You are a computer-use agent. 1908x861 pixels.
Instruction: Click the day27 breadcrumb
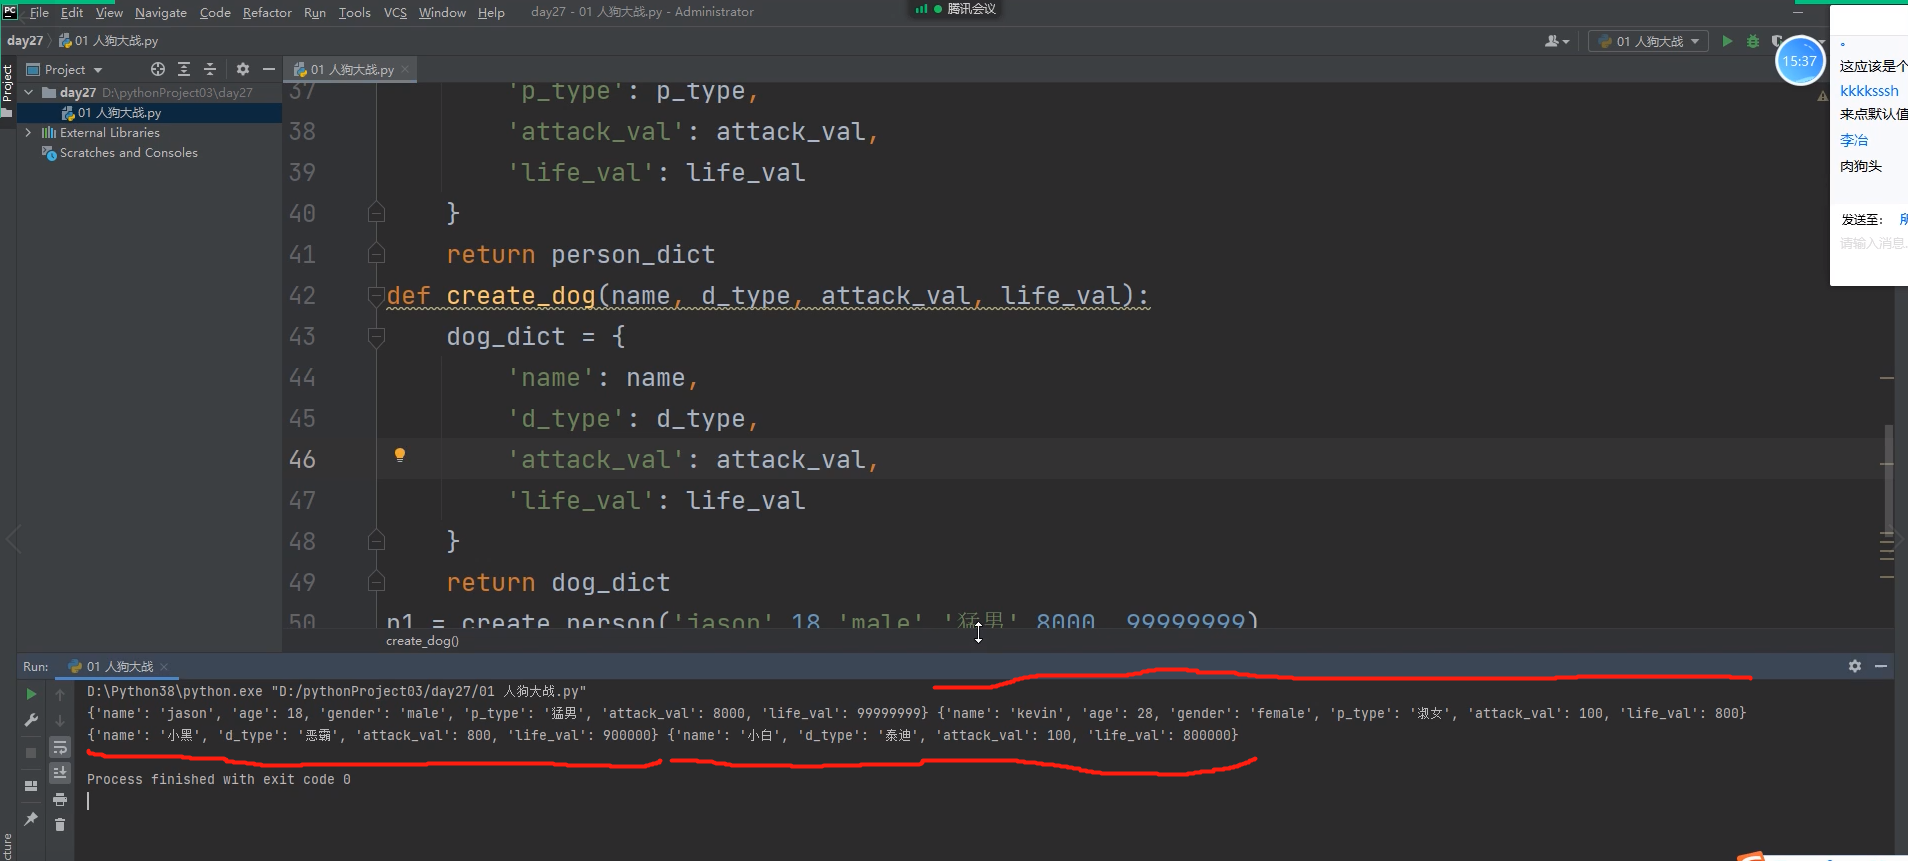click(25, 41)
